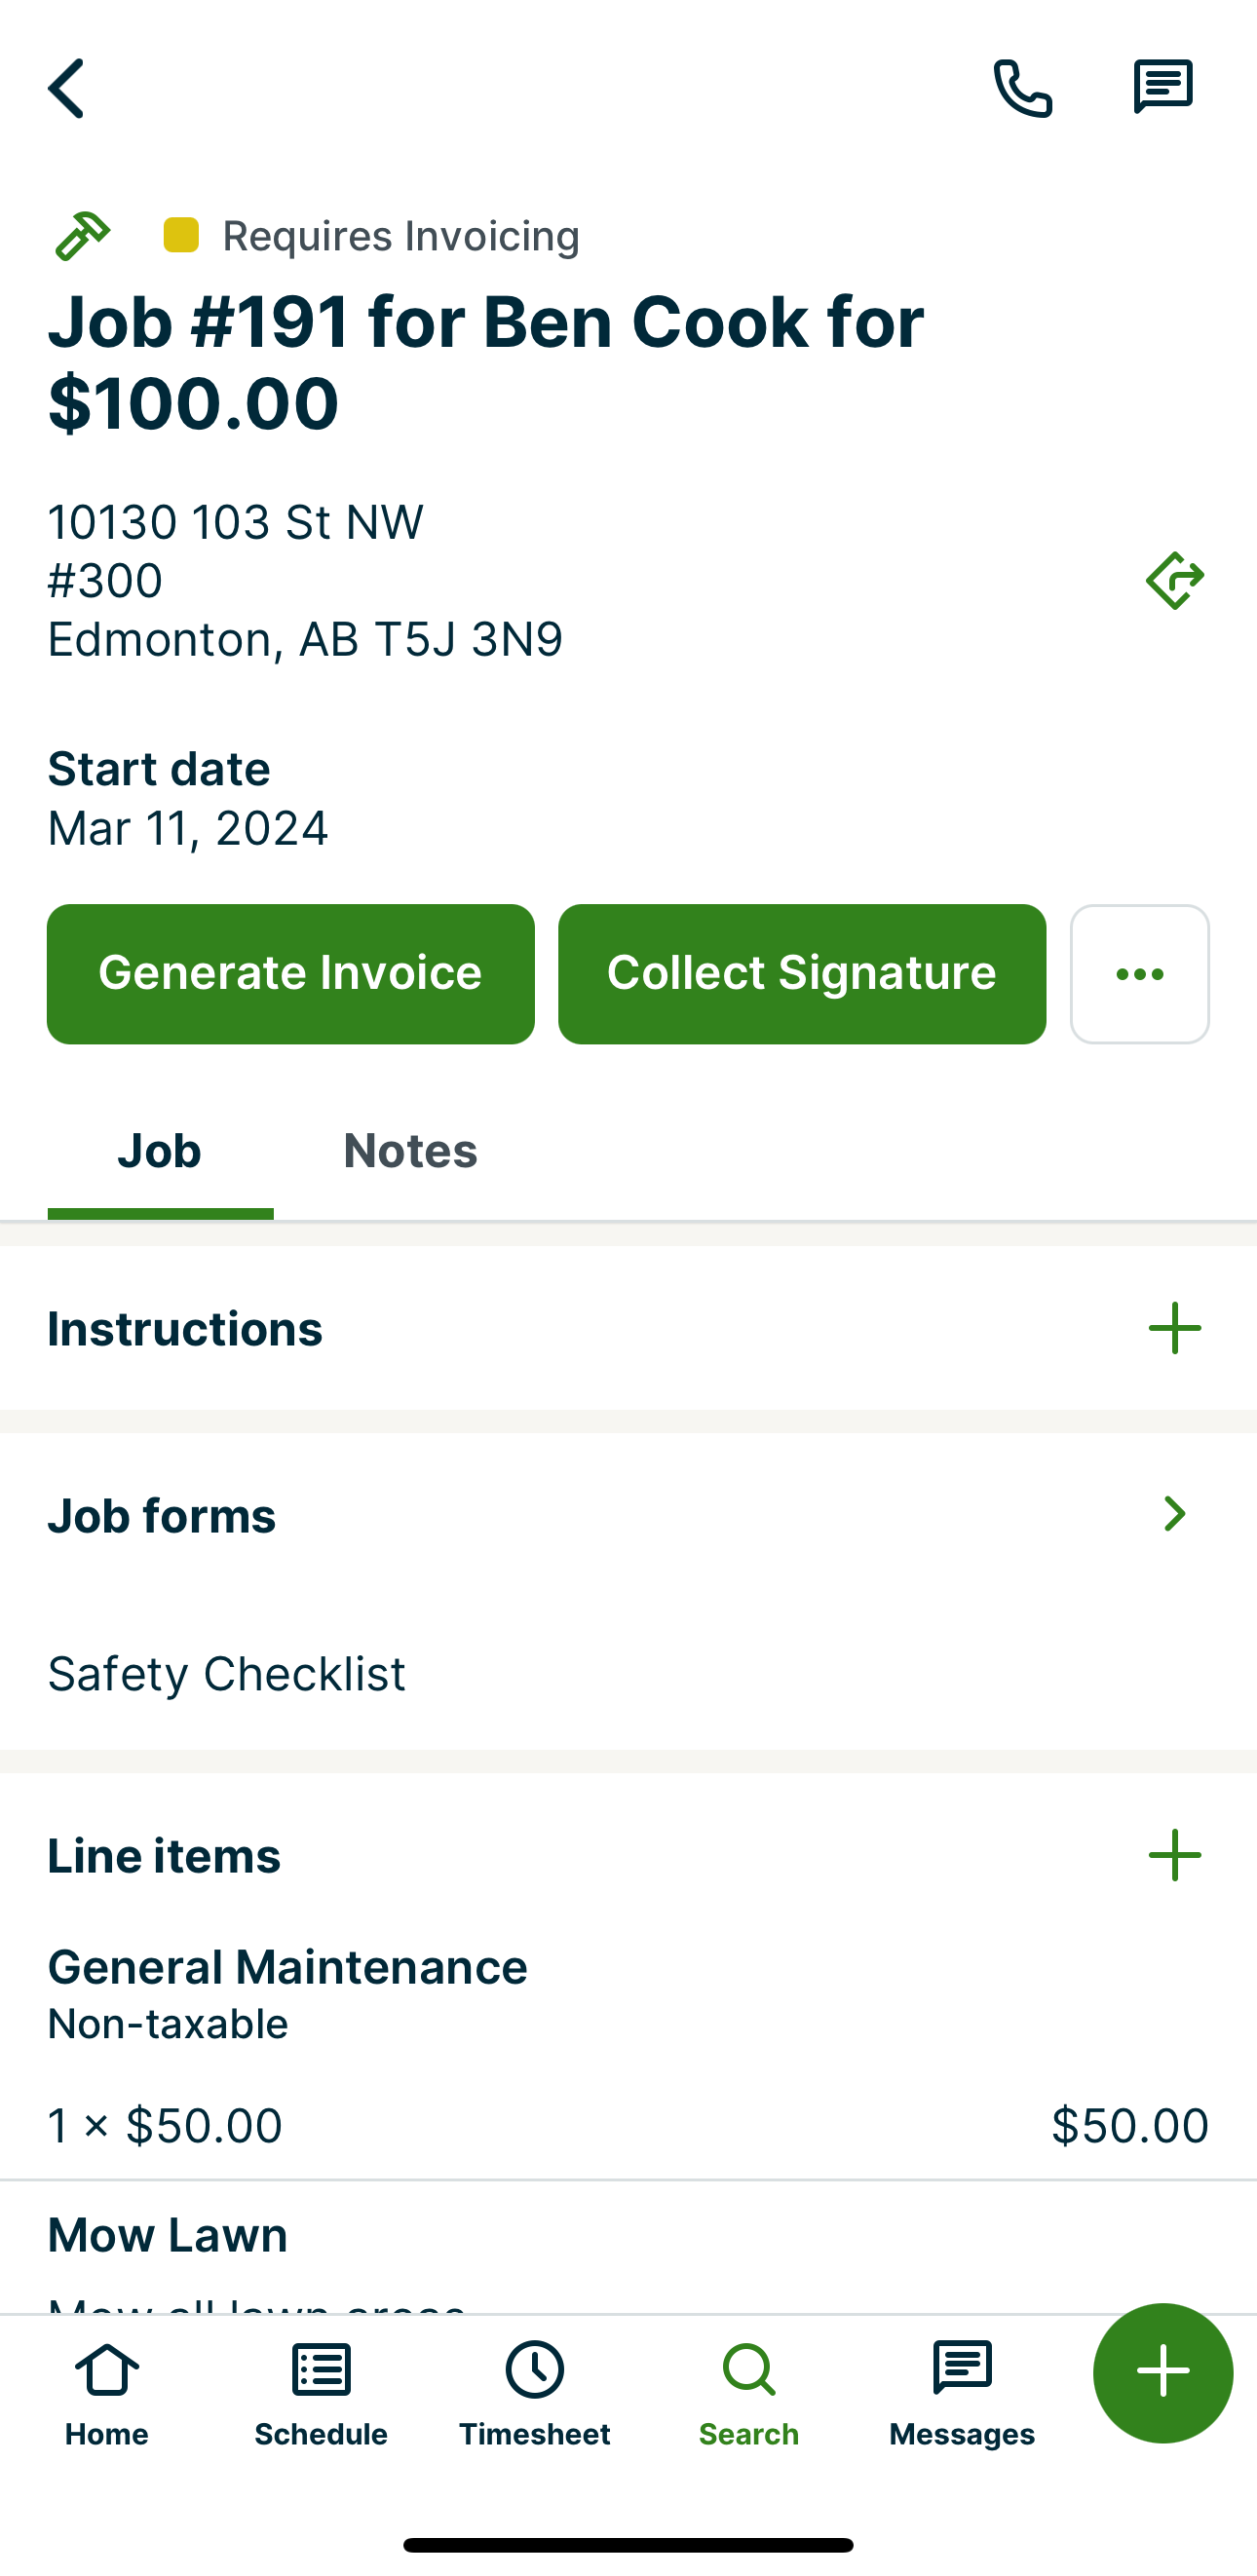Screen dimensions: 1257x2576
Task: Open the Safety Checklist form
Action: (227, 1673)
